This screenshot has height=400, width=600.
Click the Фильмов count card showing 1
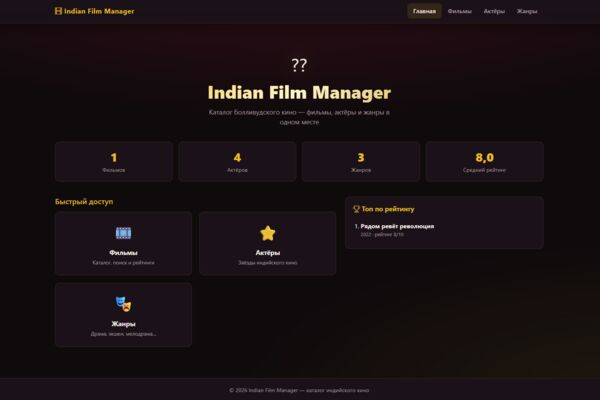114,162
